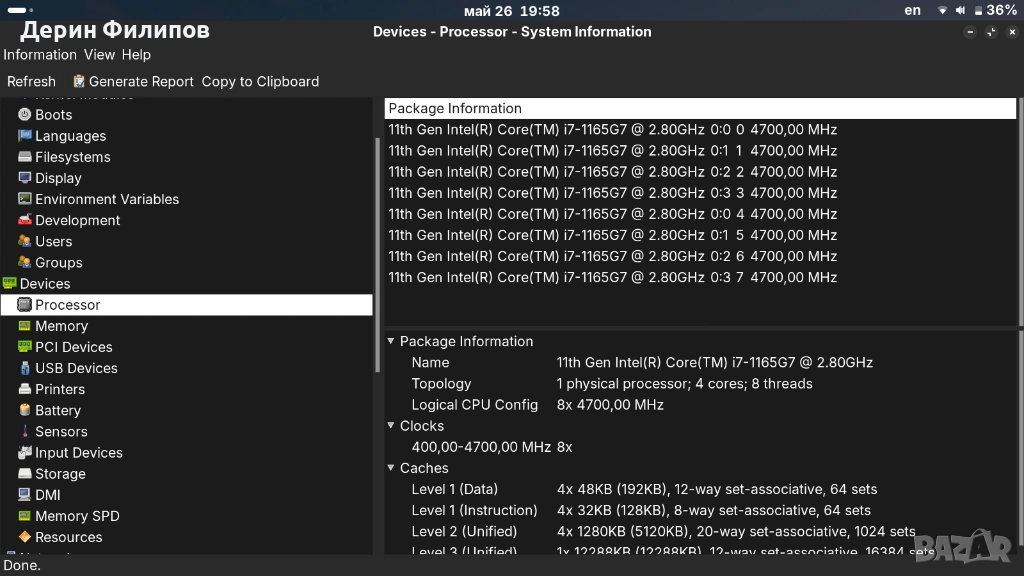Open USB Devices icon entry
Image resolution: width=1024 pixels, height=576 pixels.
coord(25,368)
